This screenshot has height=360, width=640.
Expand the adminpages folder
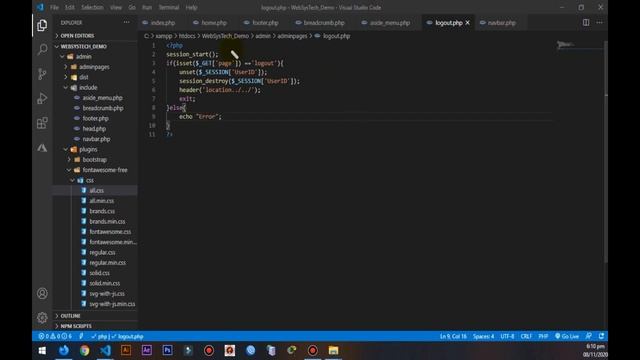click(x=94, y=67)
